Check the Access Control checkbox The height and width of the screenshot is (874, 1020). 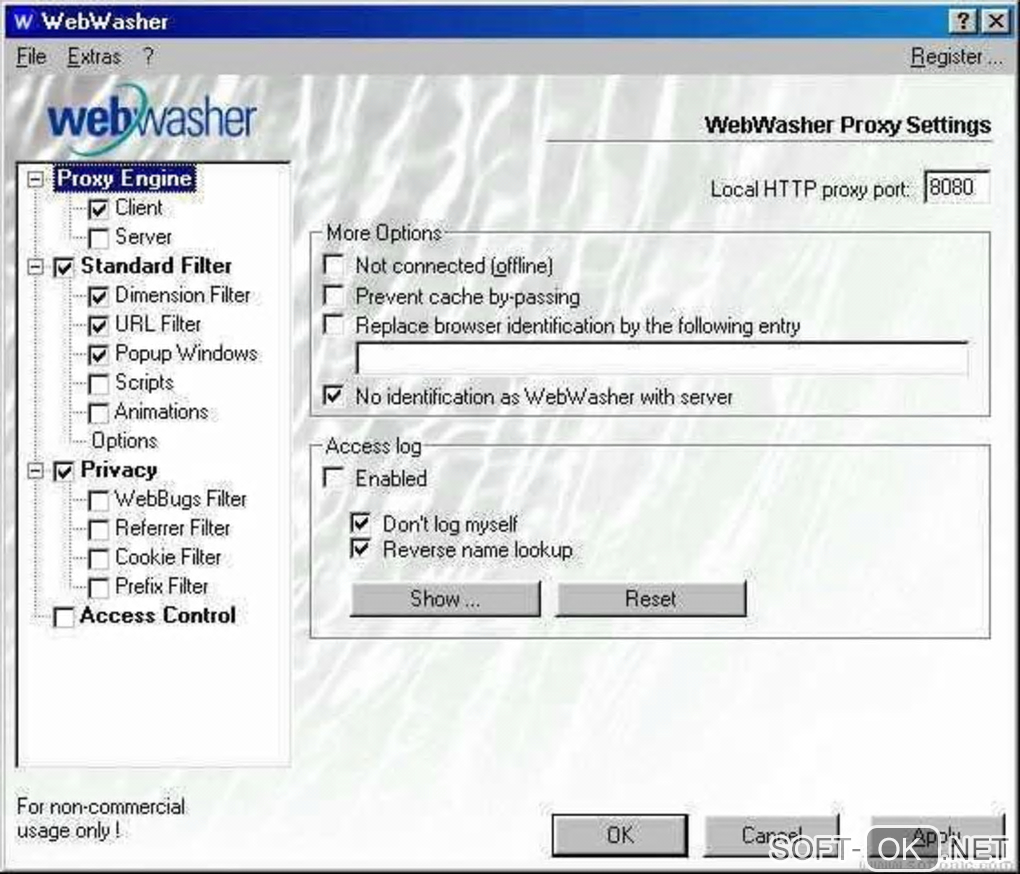(64, 617)
